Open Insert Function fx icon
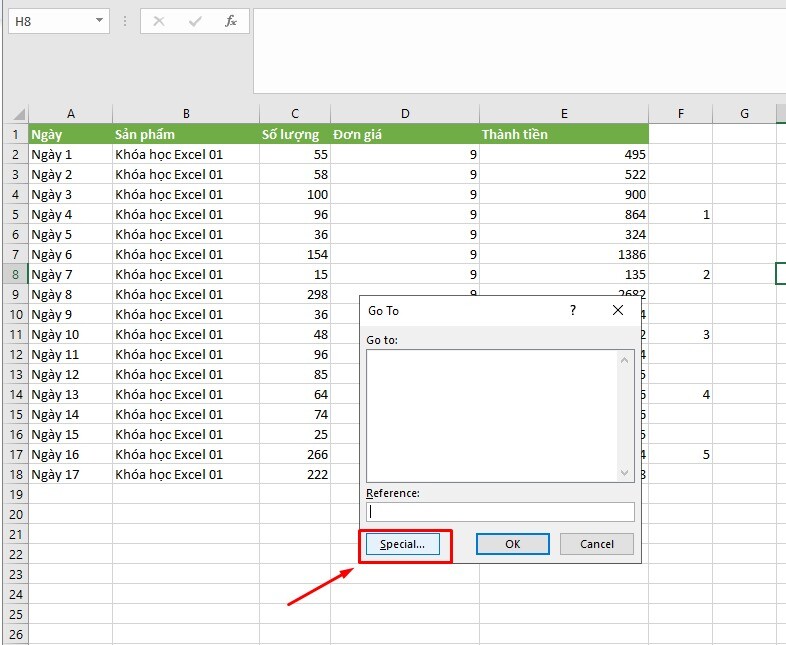This screenshot has height=645, width=786. [231, 21]
